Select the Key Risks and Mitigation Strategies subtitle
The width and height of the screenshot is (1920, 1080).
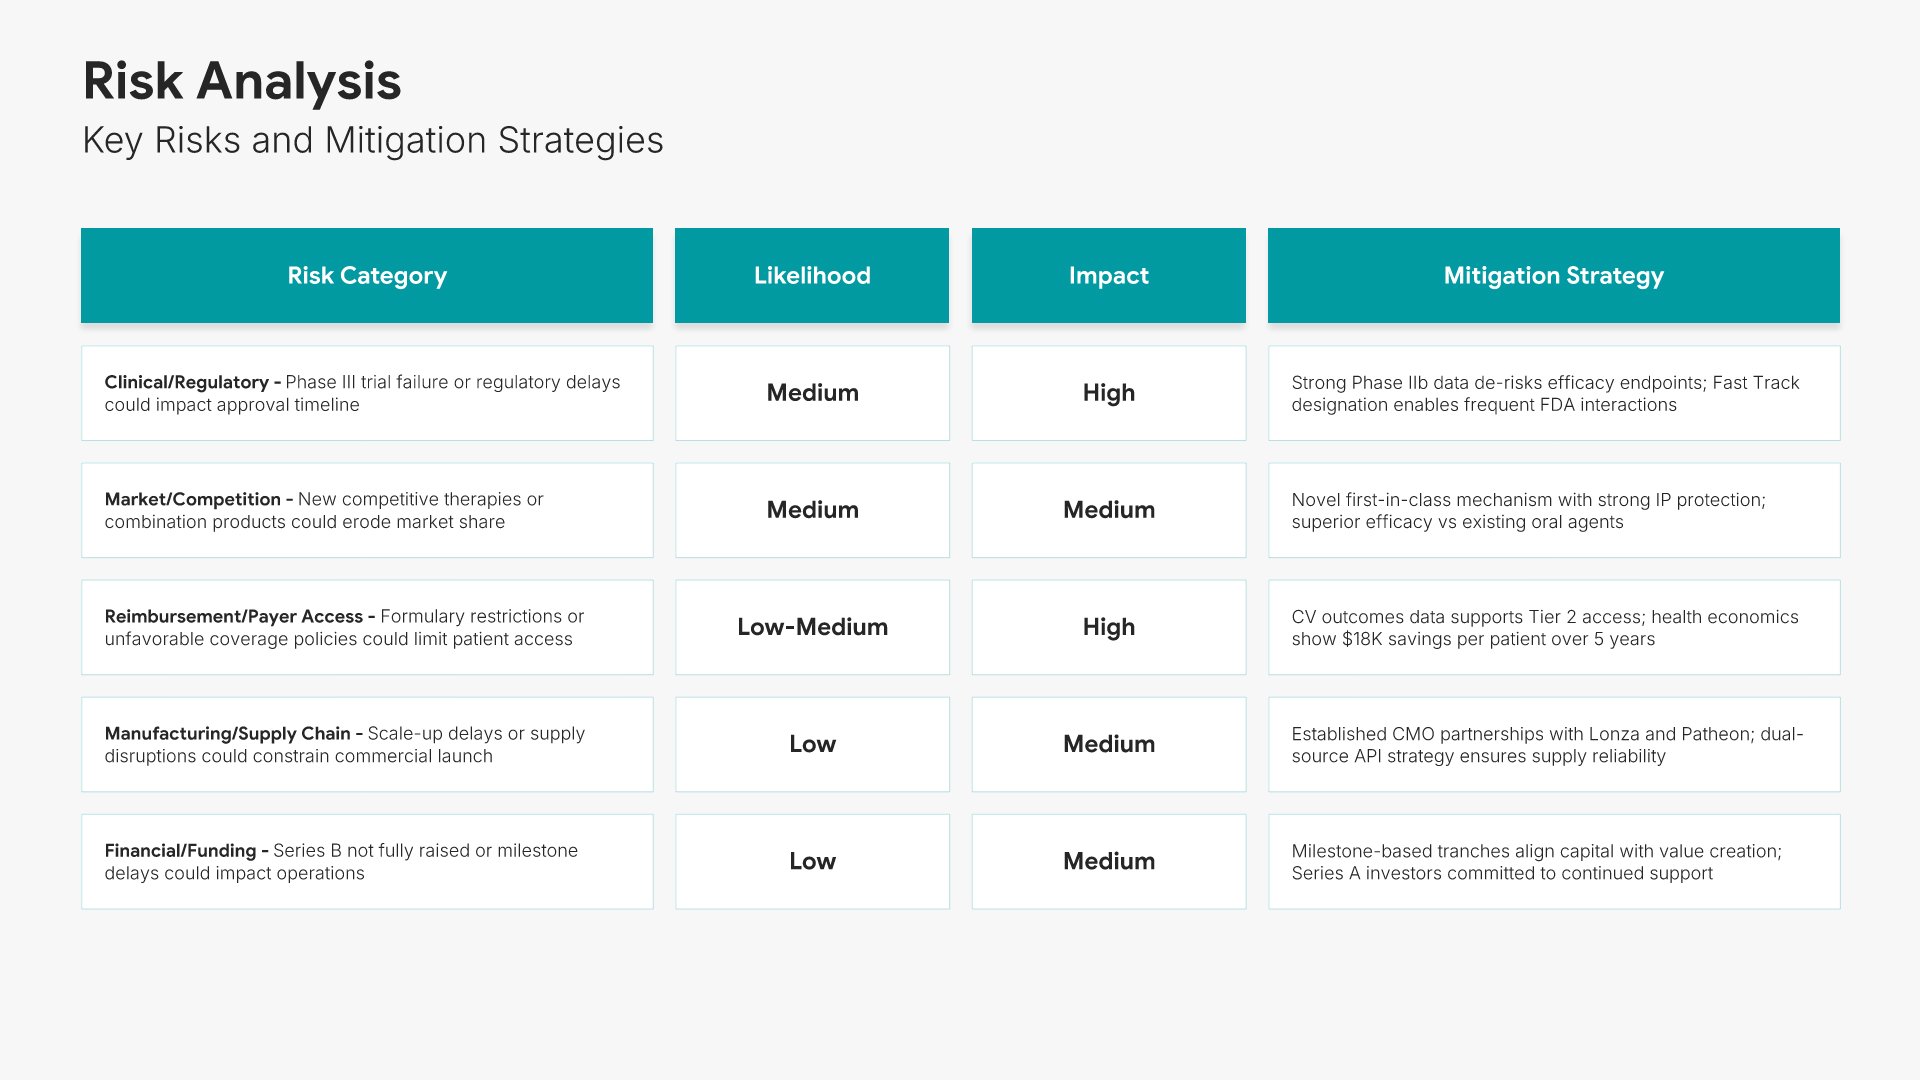372,140
